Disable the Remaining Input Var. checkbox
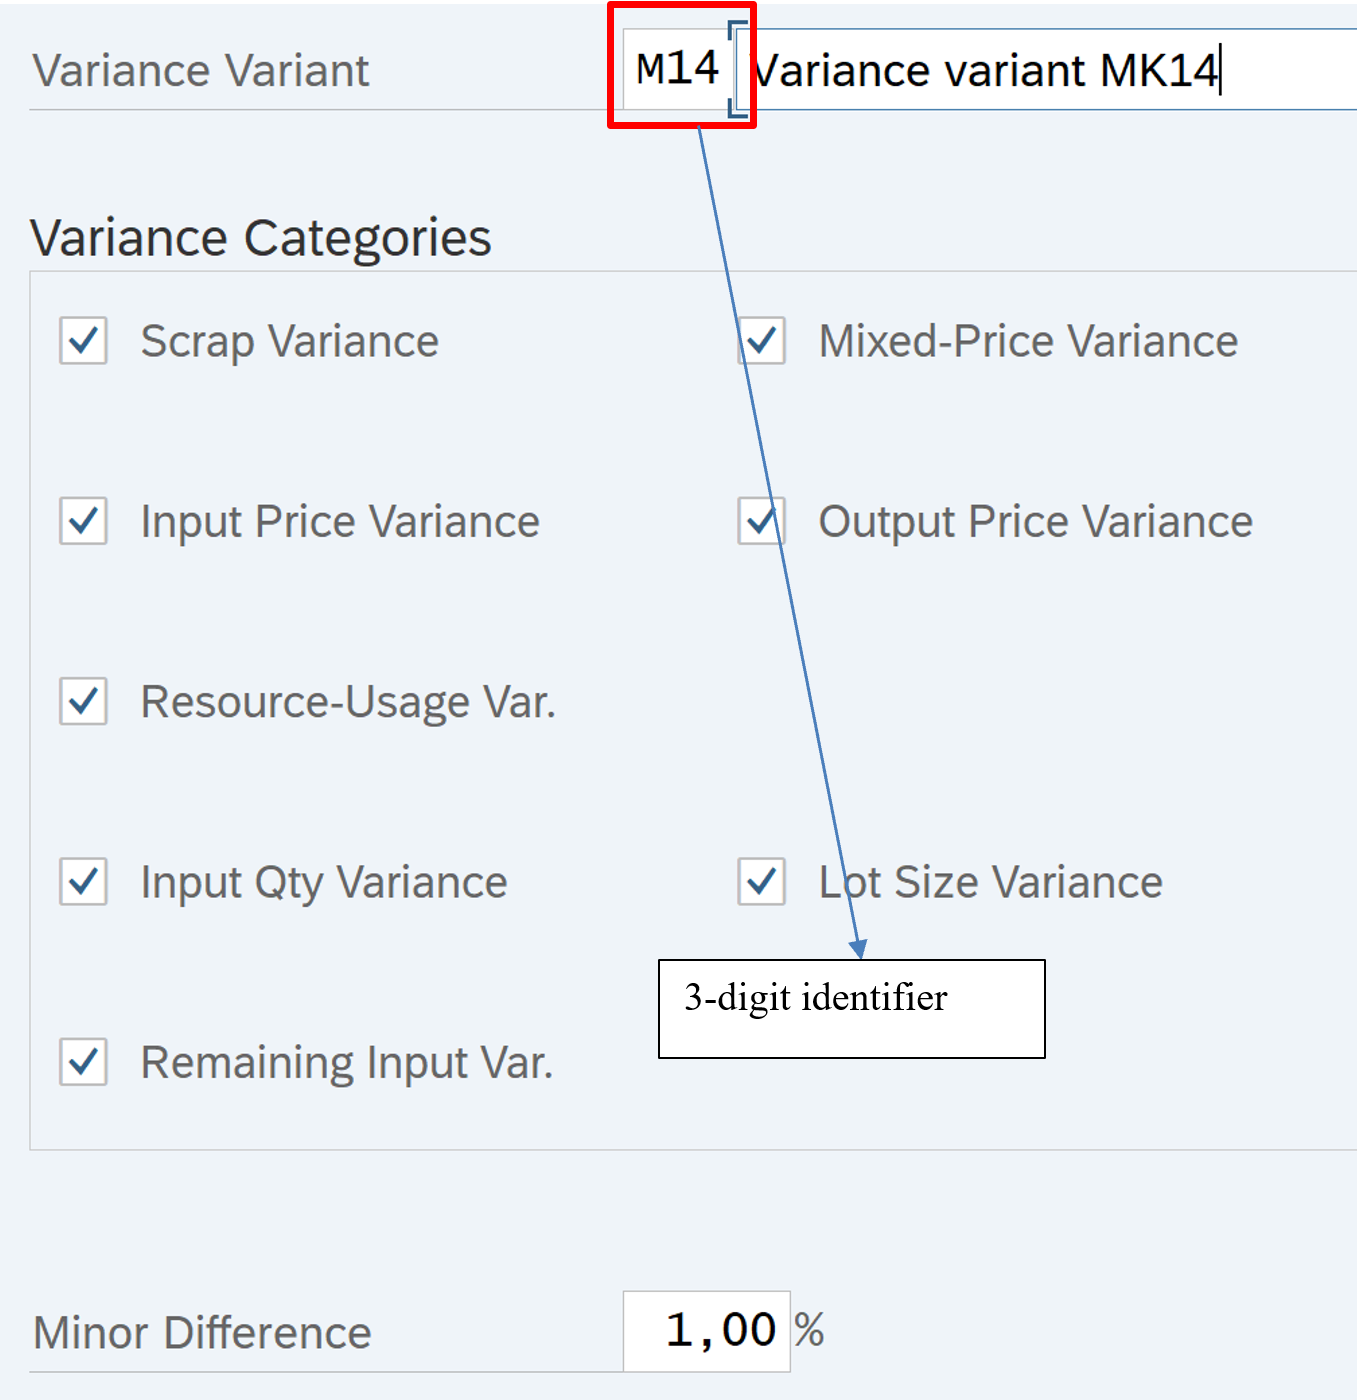 (x=83, y=1062)
